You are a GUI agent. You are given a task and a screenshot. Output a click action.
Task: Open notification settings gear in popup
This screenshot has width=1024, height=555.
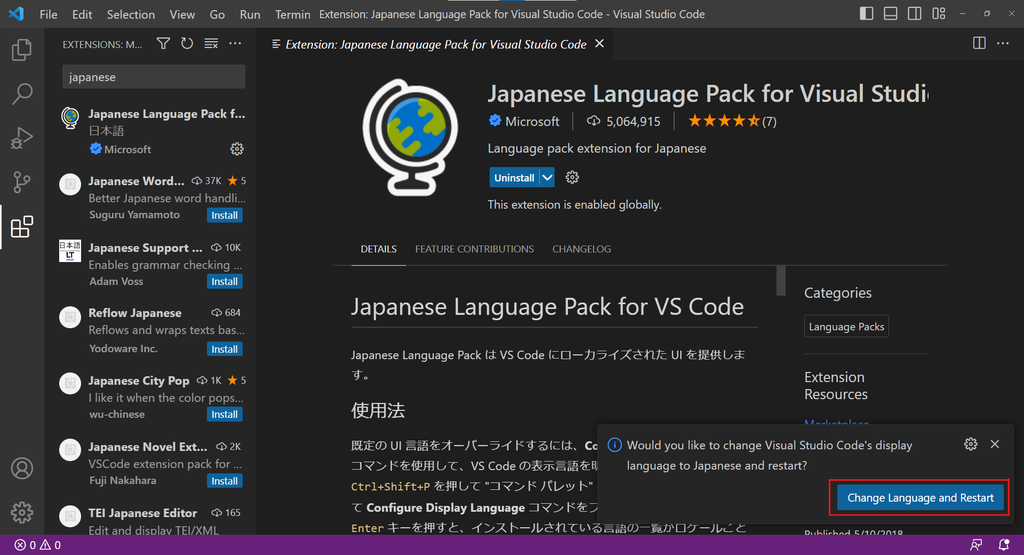click(x=970, y=444)
